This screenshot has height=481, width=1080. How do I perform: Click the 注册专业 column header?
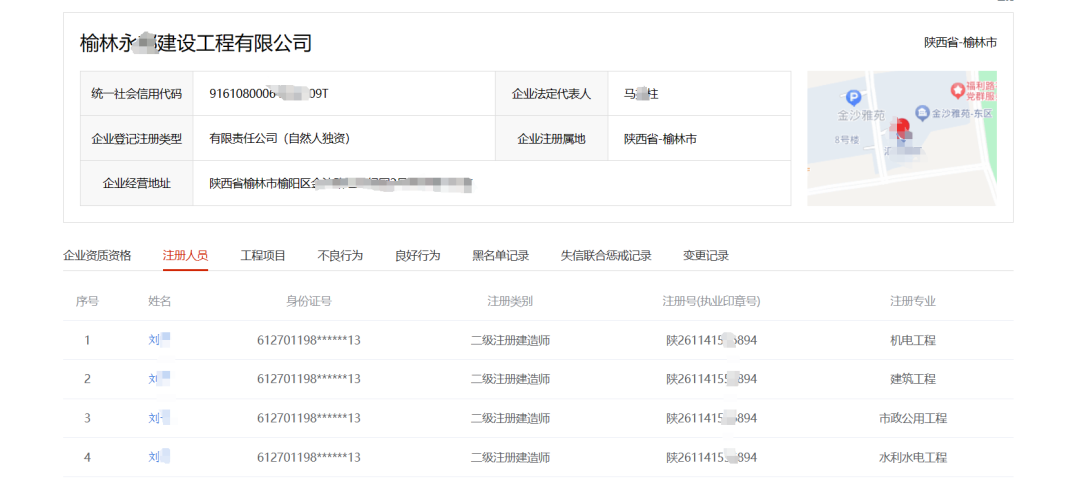(x=912, y=301)
